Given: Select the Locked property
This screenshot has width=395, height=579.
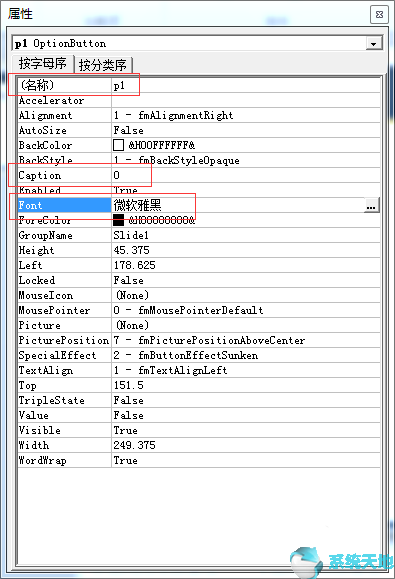Looking at the screenshot, I should (x=65, y=280).
